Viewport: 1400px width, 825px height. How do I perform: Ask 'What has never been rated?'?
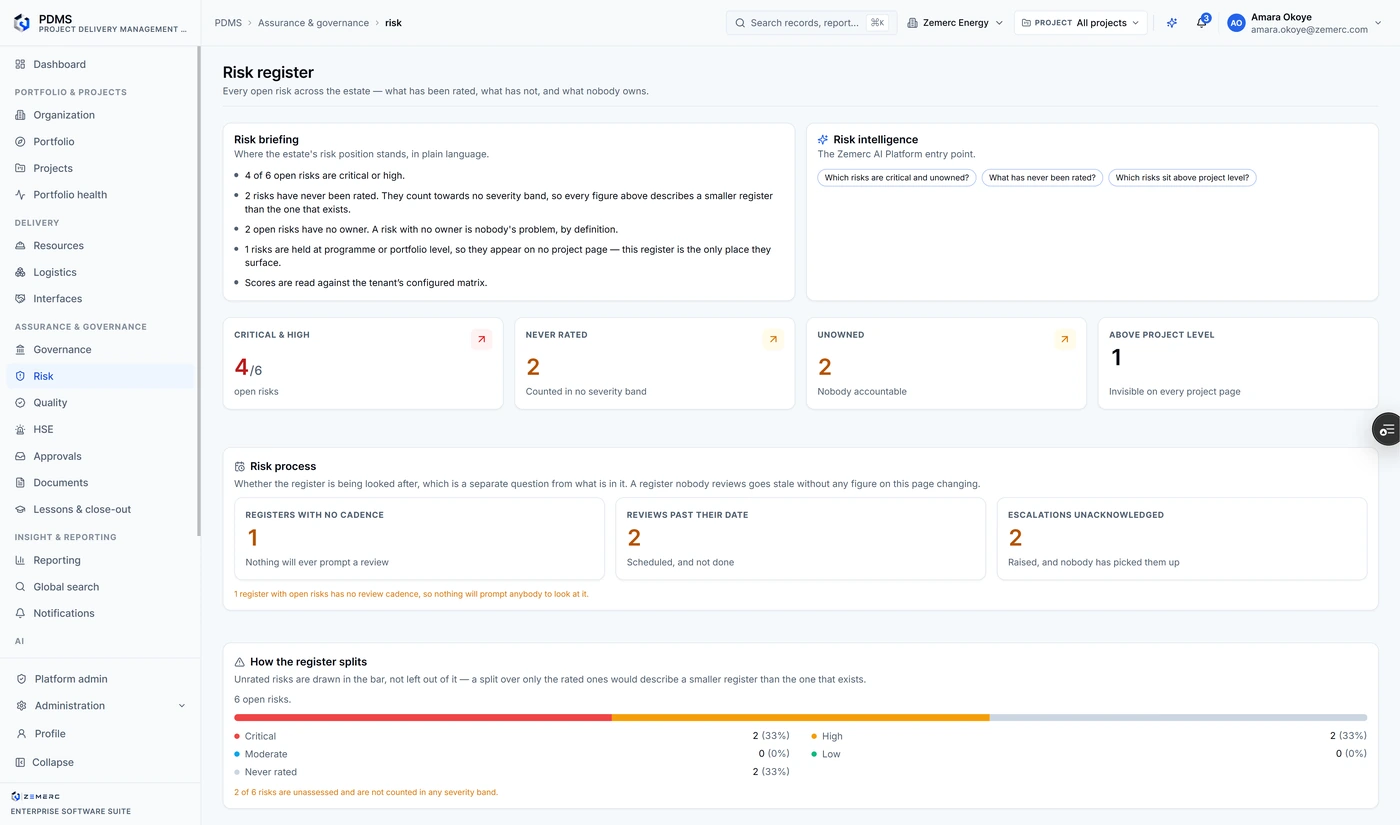tap(1042, 178)
